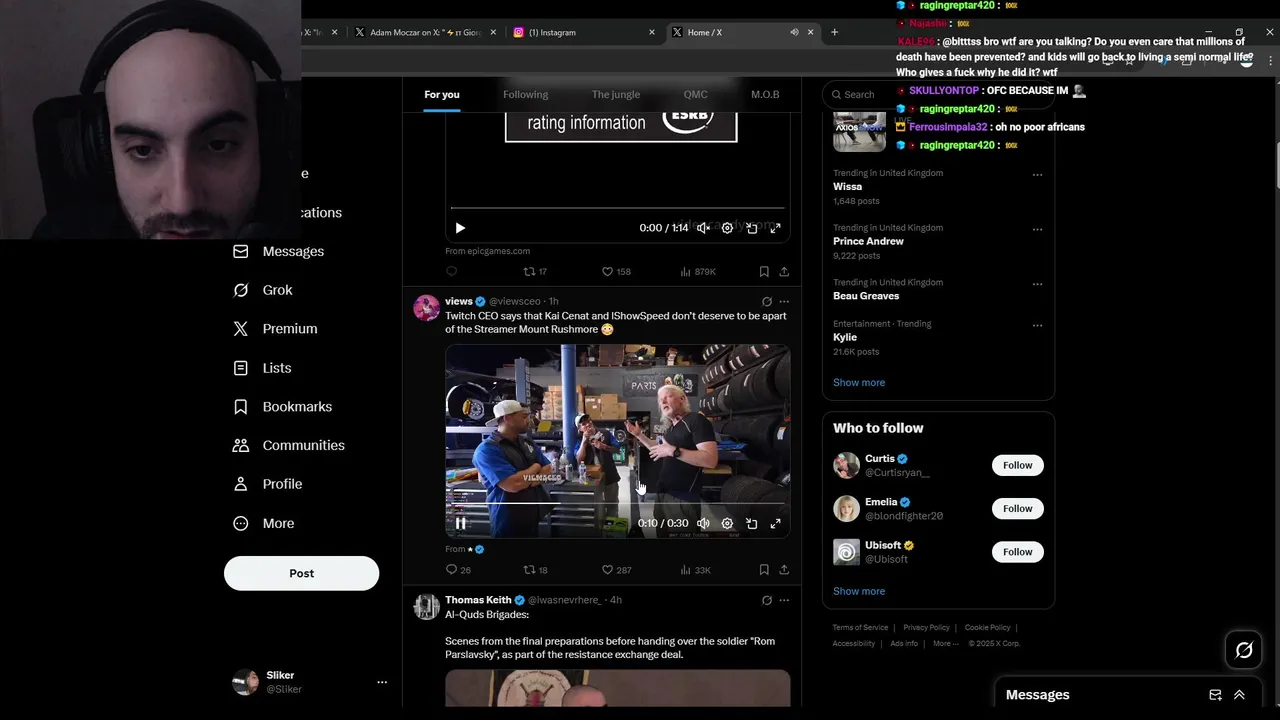This screenshot has height=720, width=1280.
Task: Close the Instagram browser tab
Action: (x=652, y=32)
